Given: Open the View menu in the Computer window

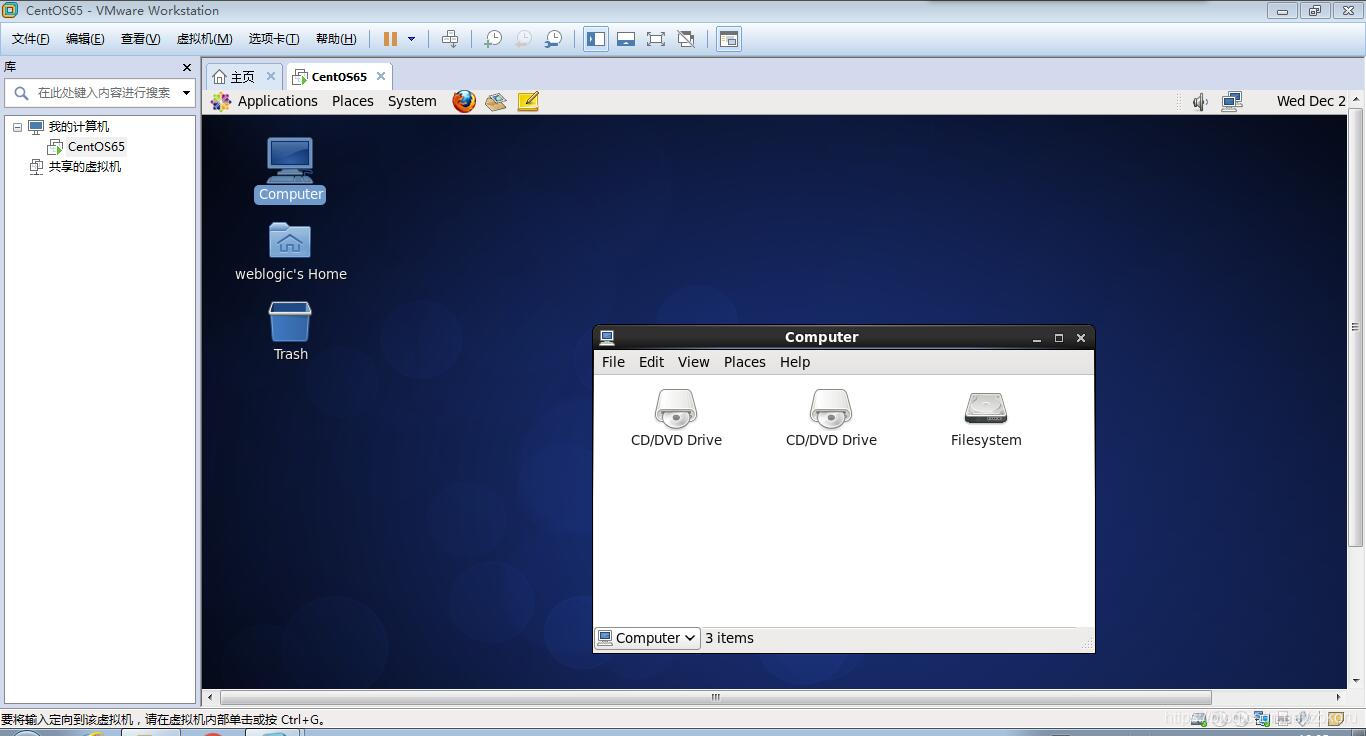Looking at the screenshot, I should (x=693, y=362).
